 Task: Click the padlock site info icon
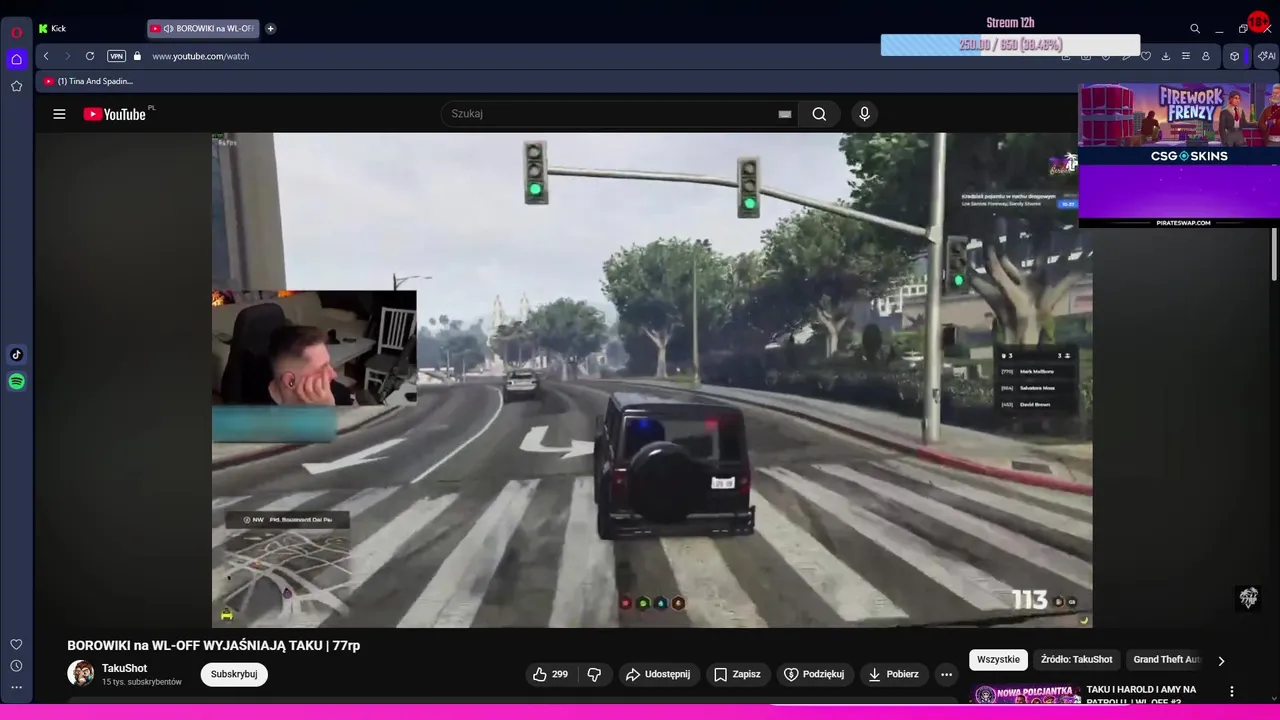pos(137,56)
